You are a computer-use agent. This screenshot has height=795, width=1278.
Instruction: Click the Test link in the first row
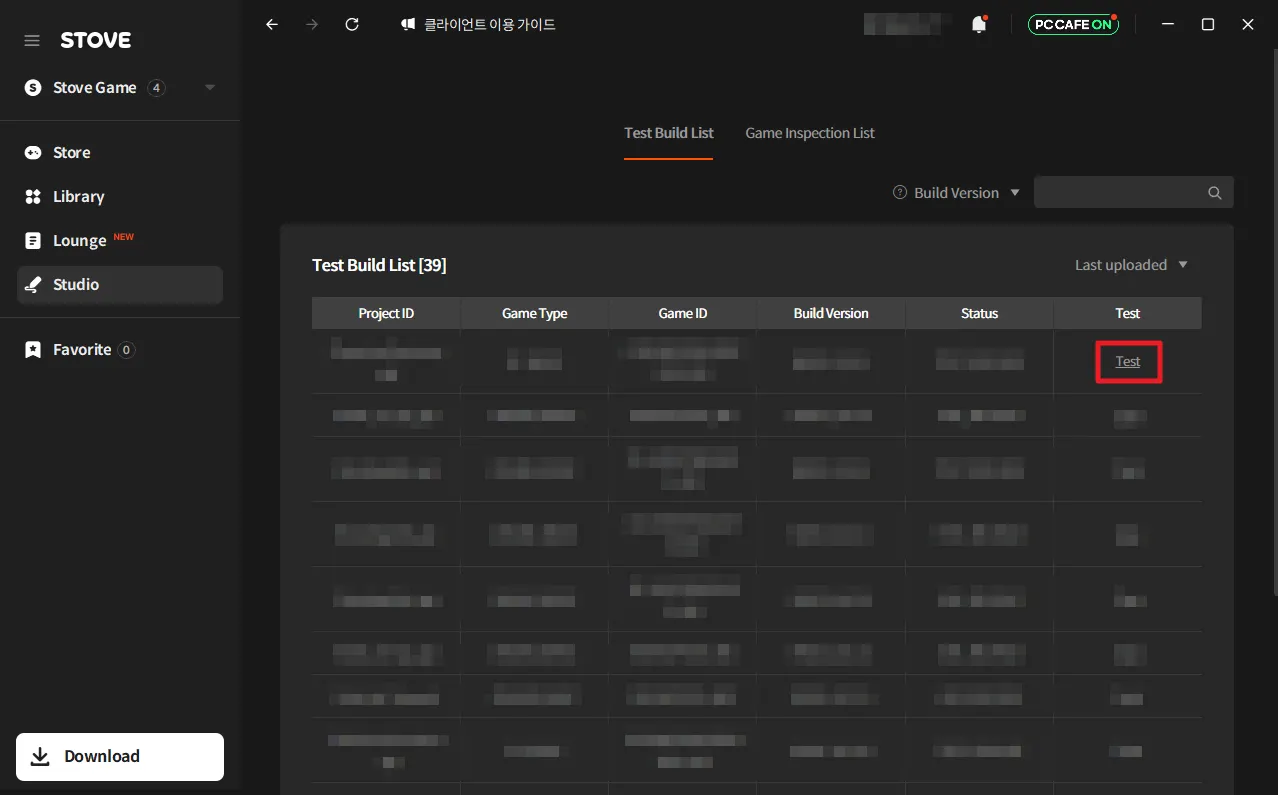click(1128, 362)
